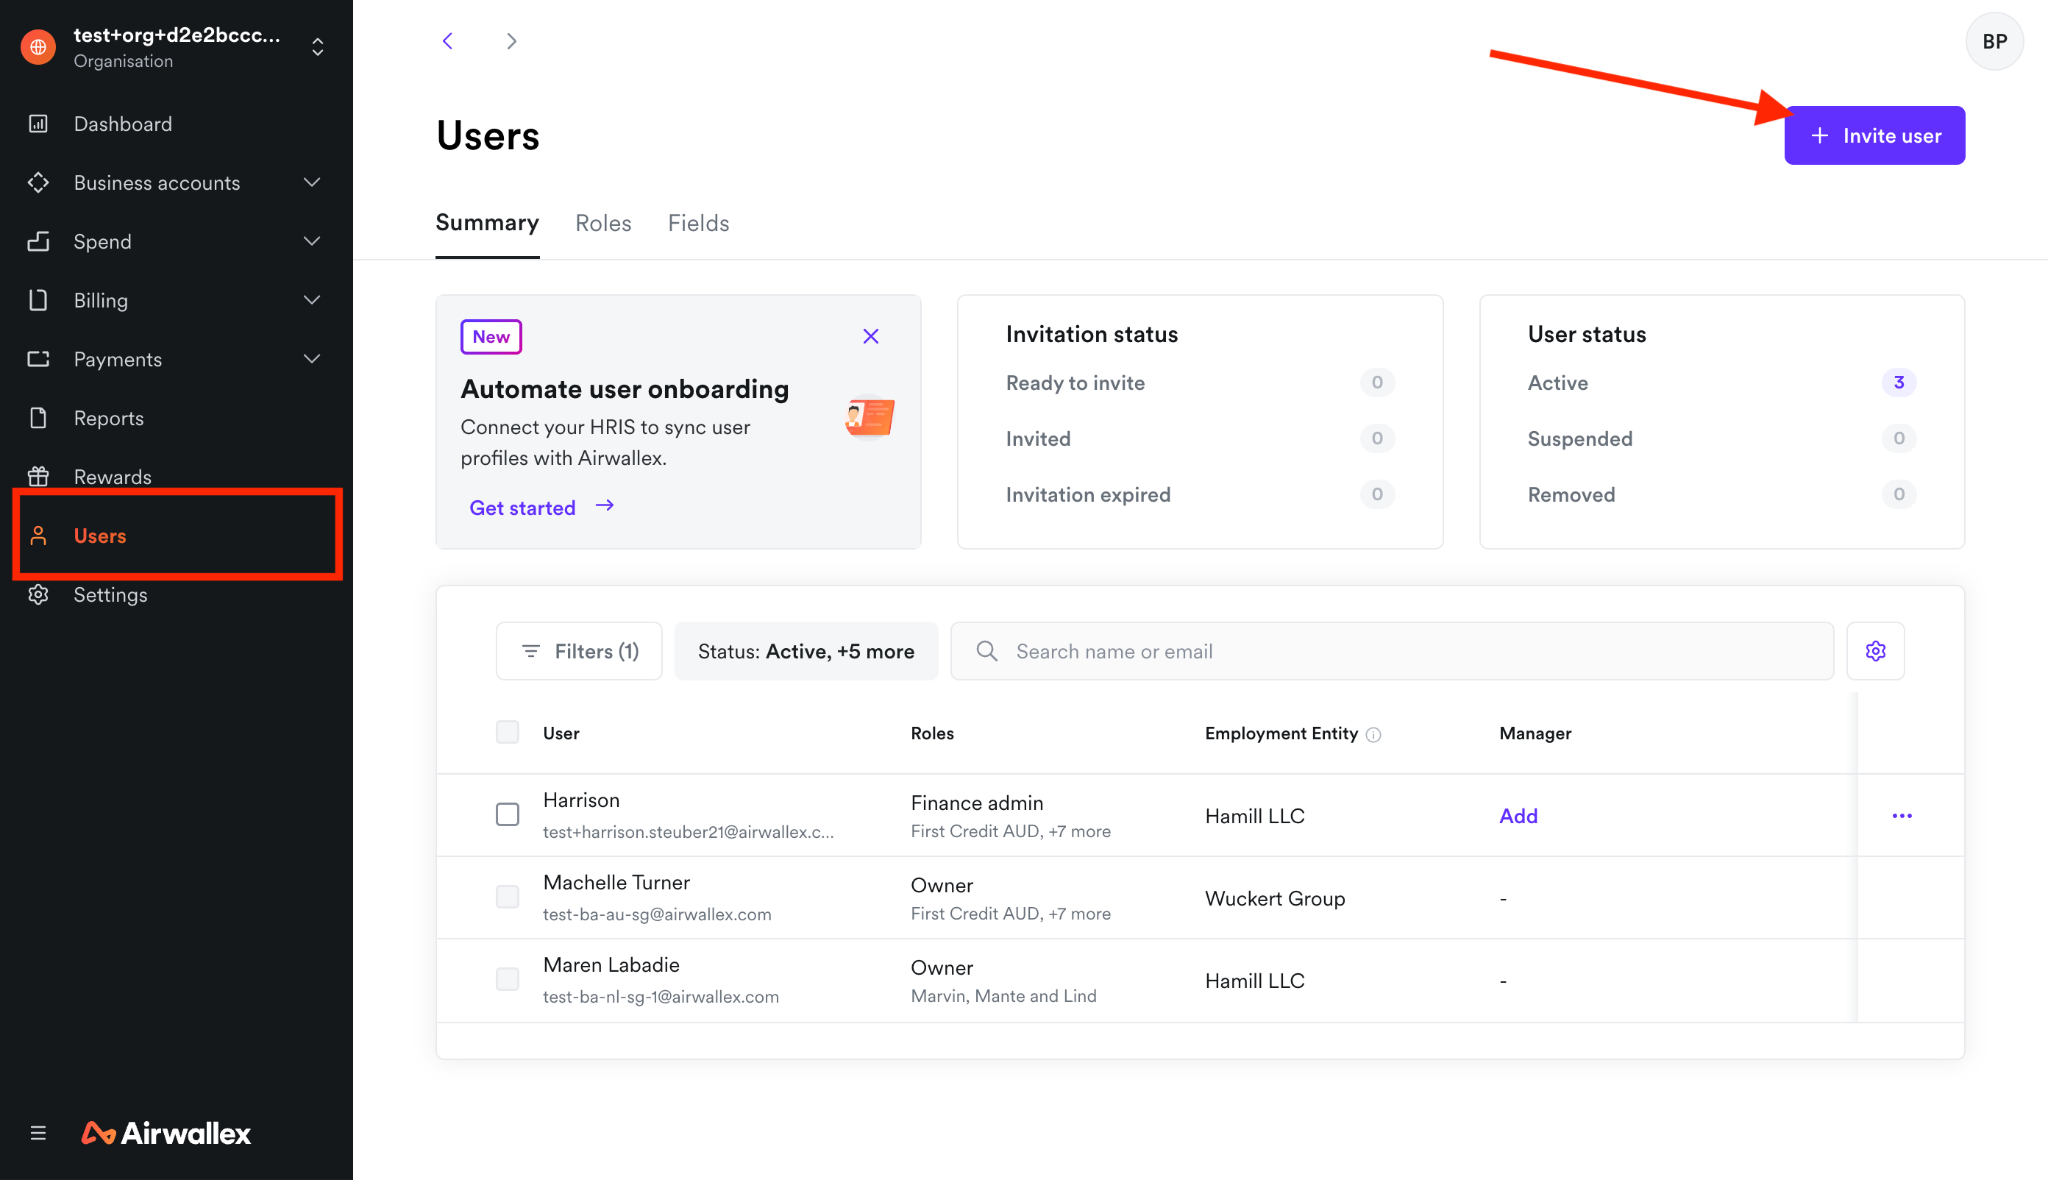Open the Filters (1) button

579,651
